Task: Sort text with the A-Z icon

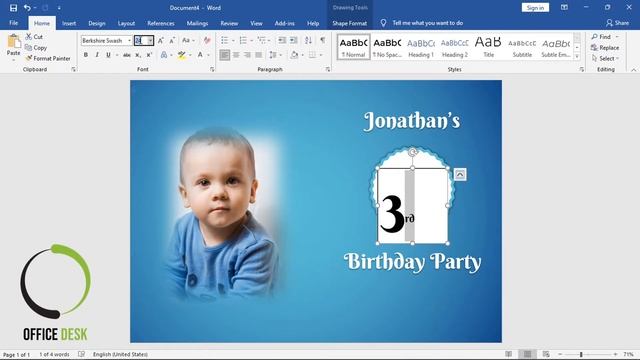Action: [309, 40]
